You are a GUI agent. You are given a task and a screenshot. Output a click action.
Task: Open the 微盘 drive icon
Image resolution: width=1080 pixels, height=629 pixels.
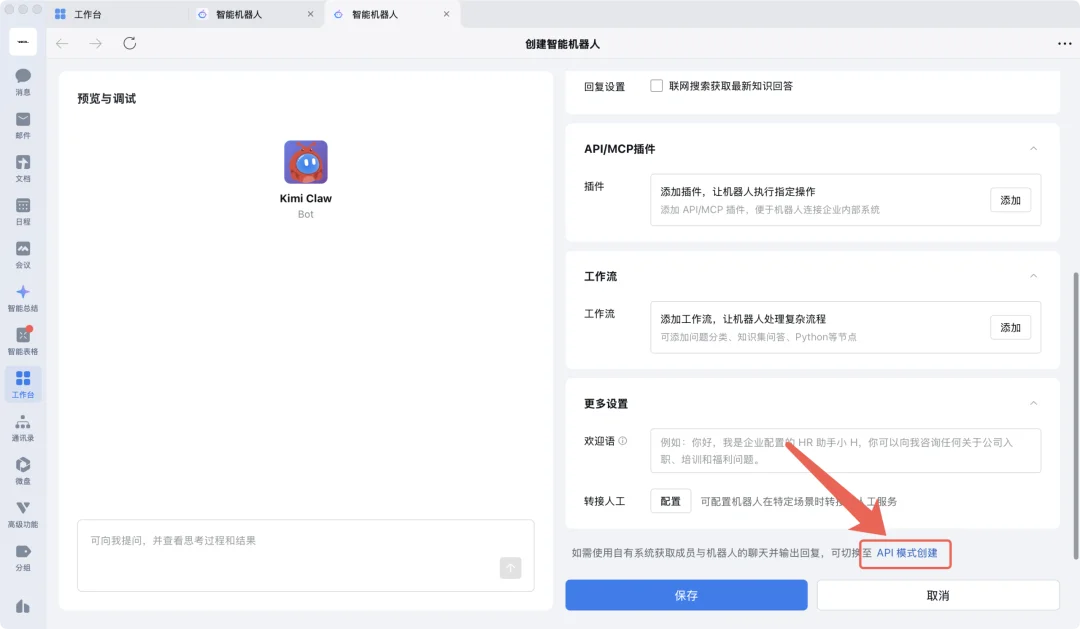click(x=22, y=468)
